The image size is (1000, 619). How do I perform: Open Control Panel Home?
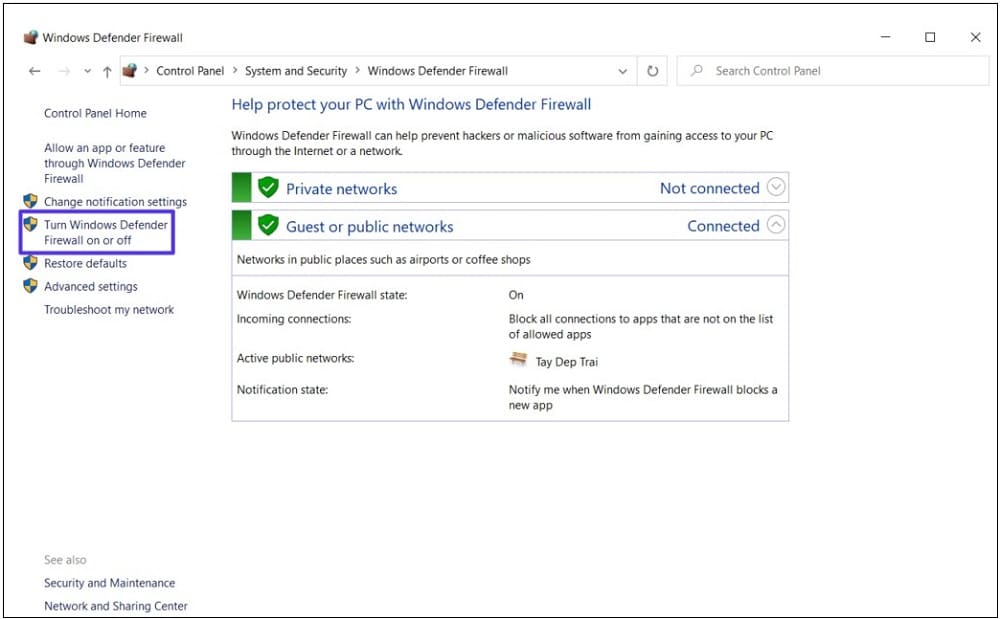click(95, 113)
